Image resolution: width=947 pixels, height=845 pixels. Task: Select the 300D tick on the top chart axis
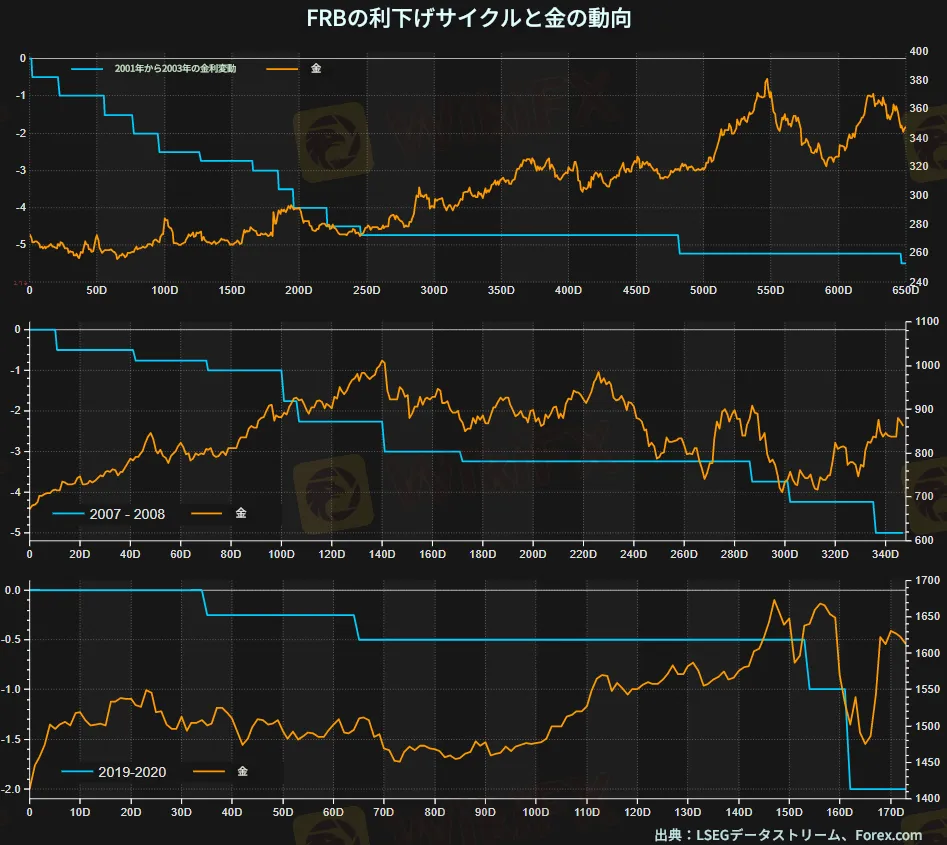coord(433,290)
